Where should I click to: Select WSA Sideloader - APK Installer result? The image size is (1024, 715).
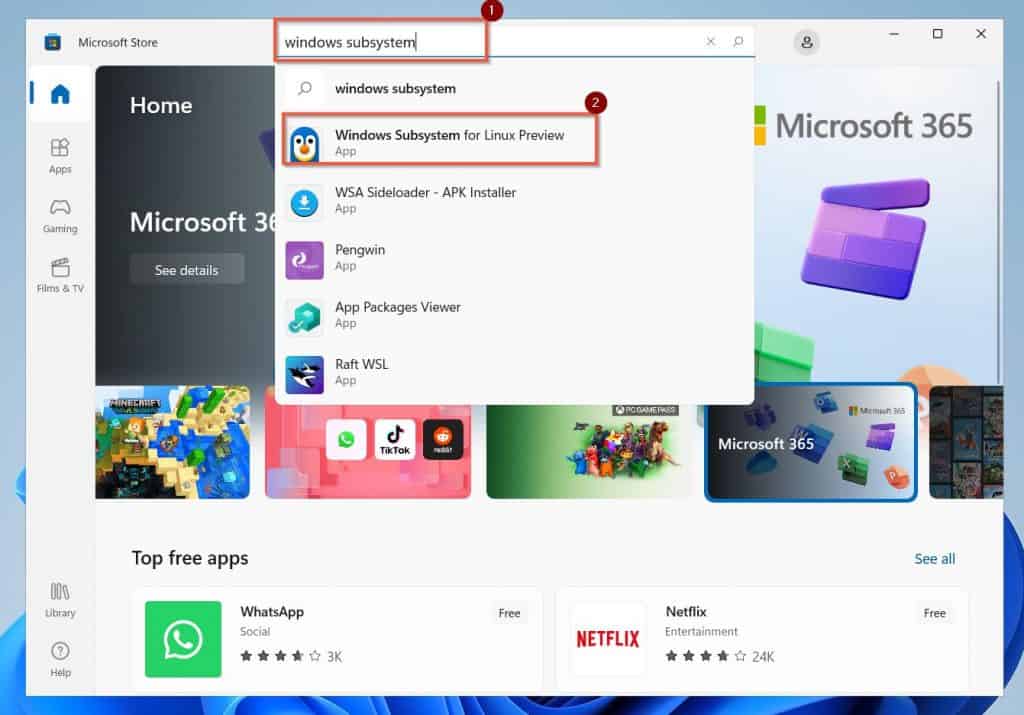pyautogui.click(x=515, y=200)
